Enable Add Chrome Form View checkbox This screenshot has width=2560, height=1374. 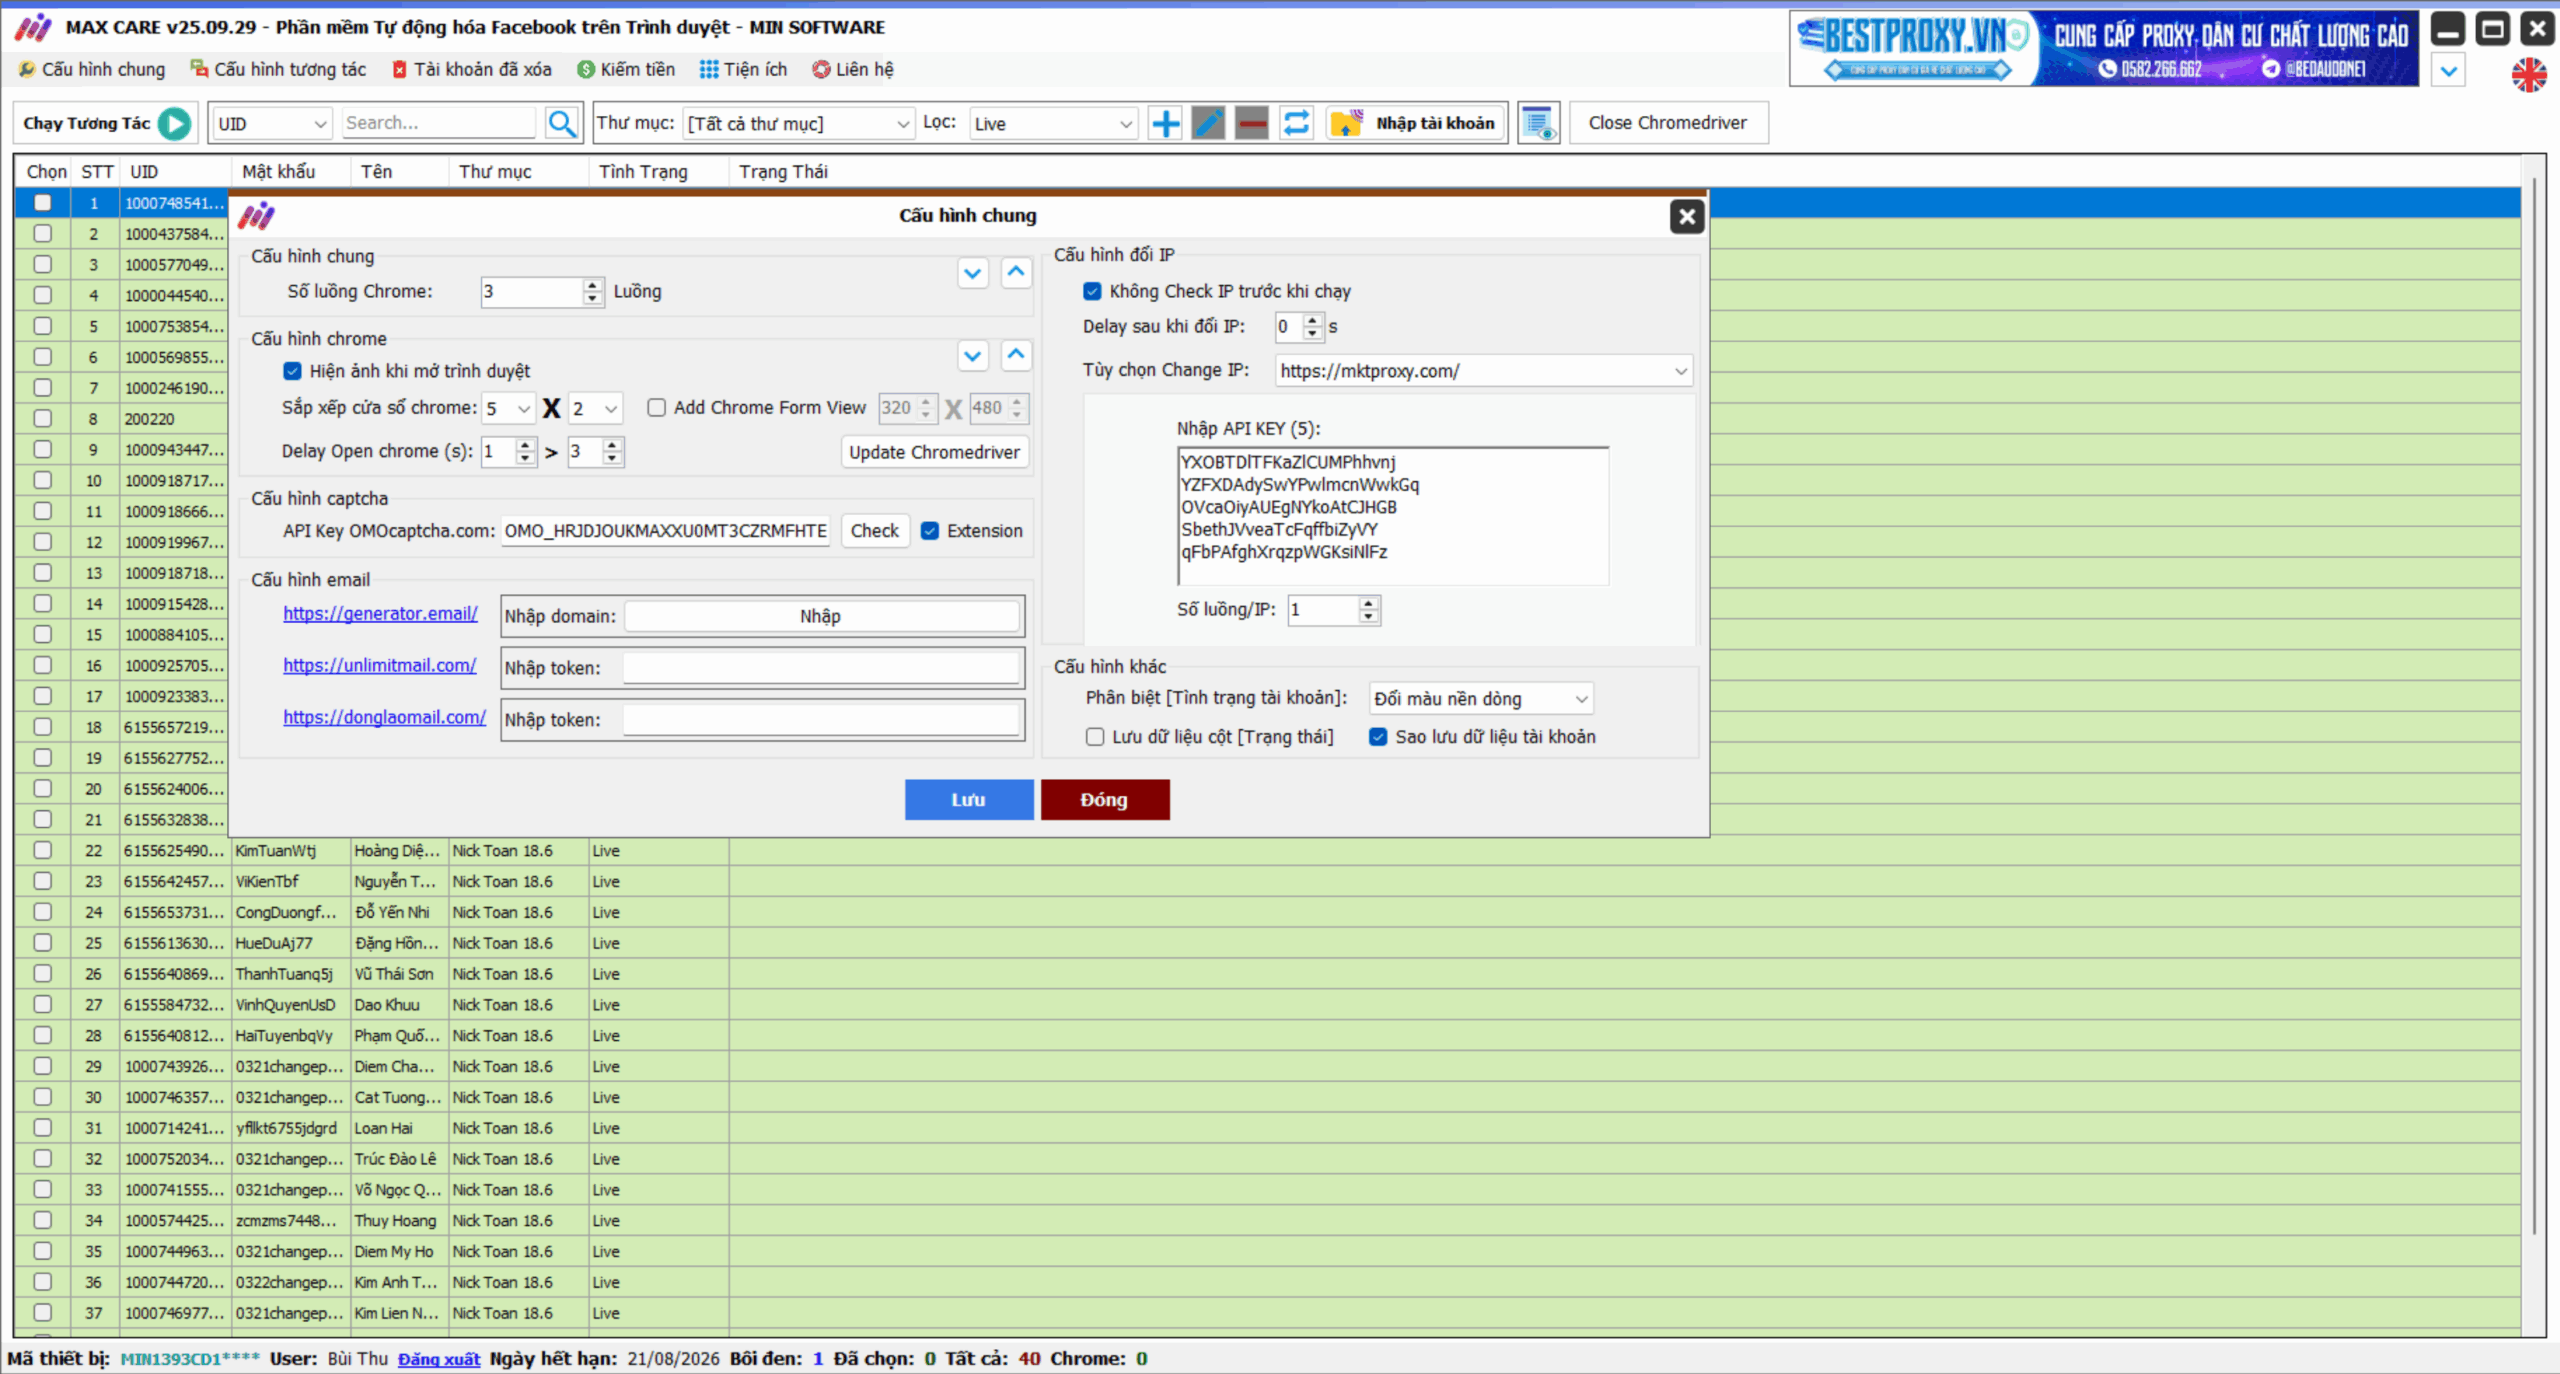pos(656,407)
